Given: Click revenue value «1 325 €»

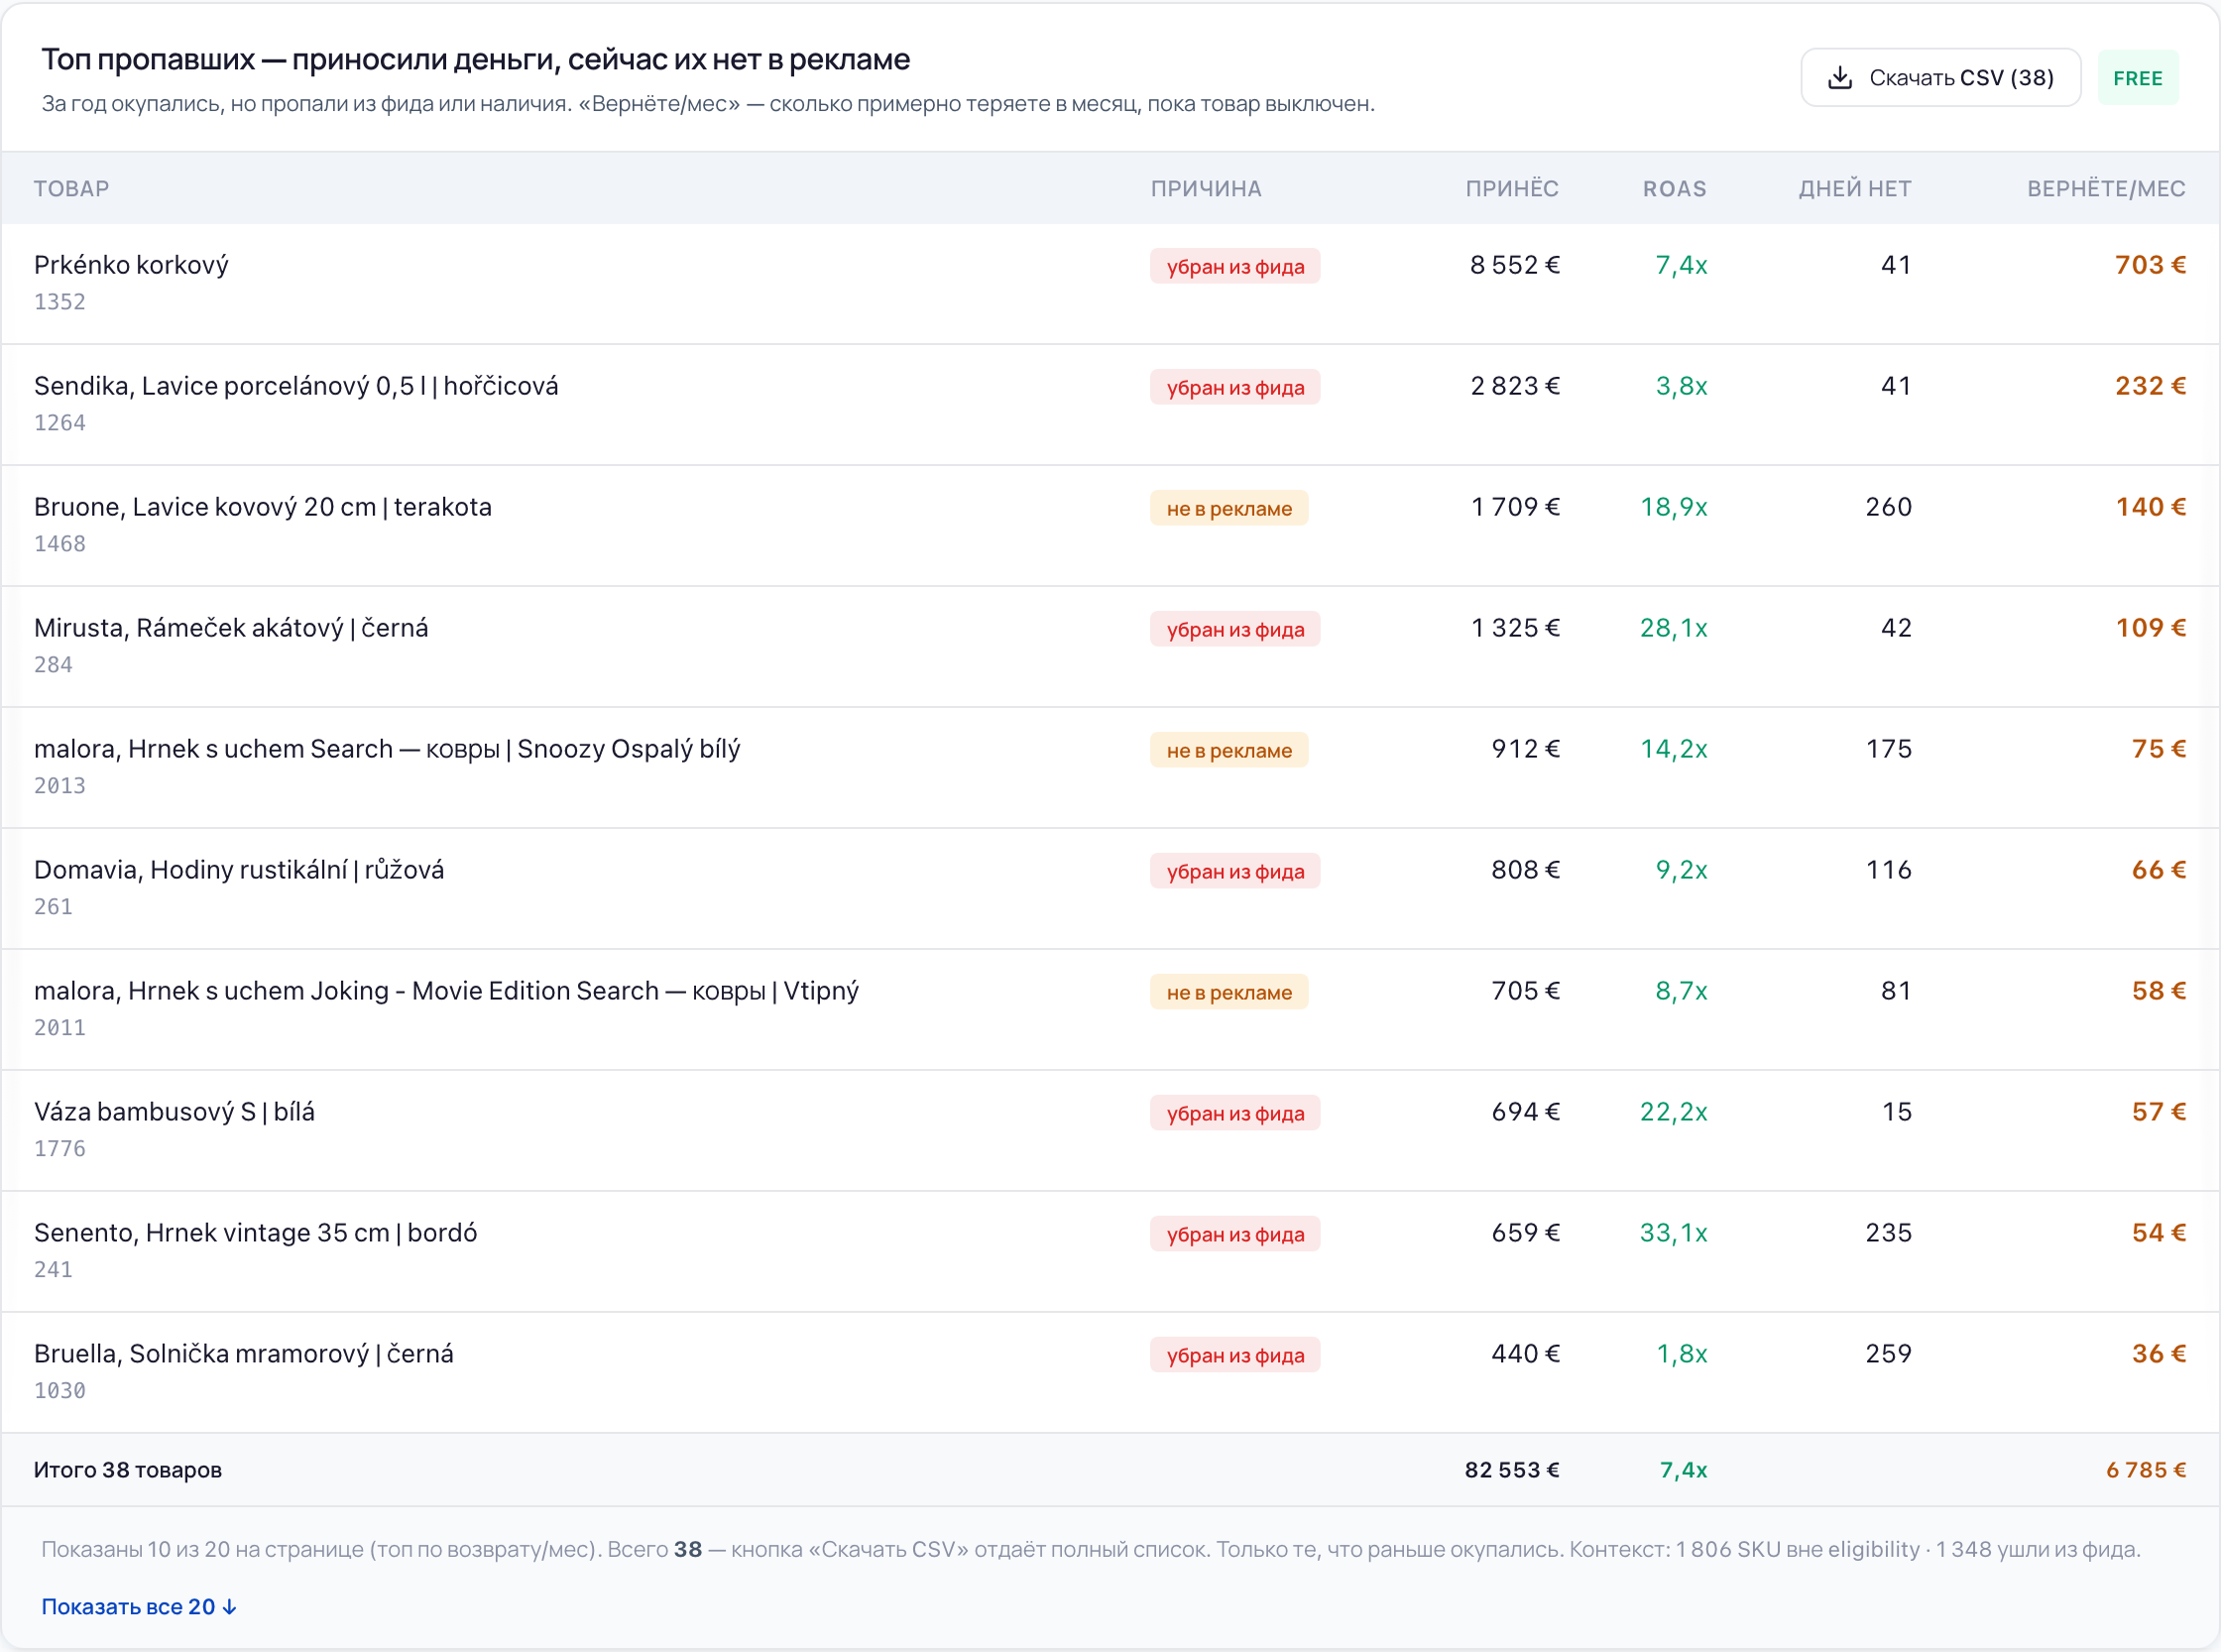Looking at the screenshot, I should [1515, 628].
